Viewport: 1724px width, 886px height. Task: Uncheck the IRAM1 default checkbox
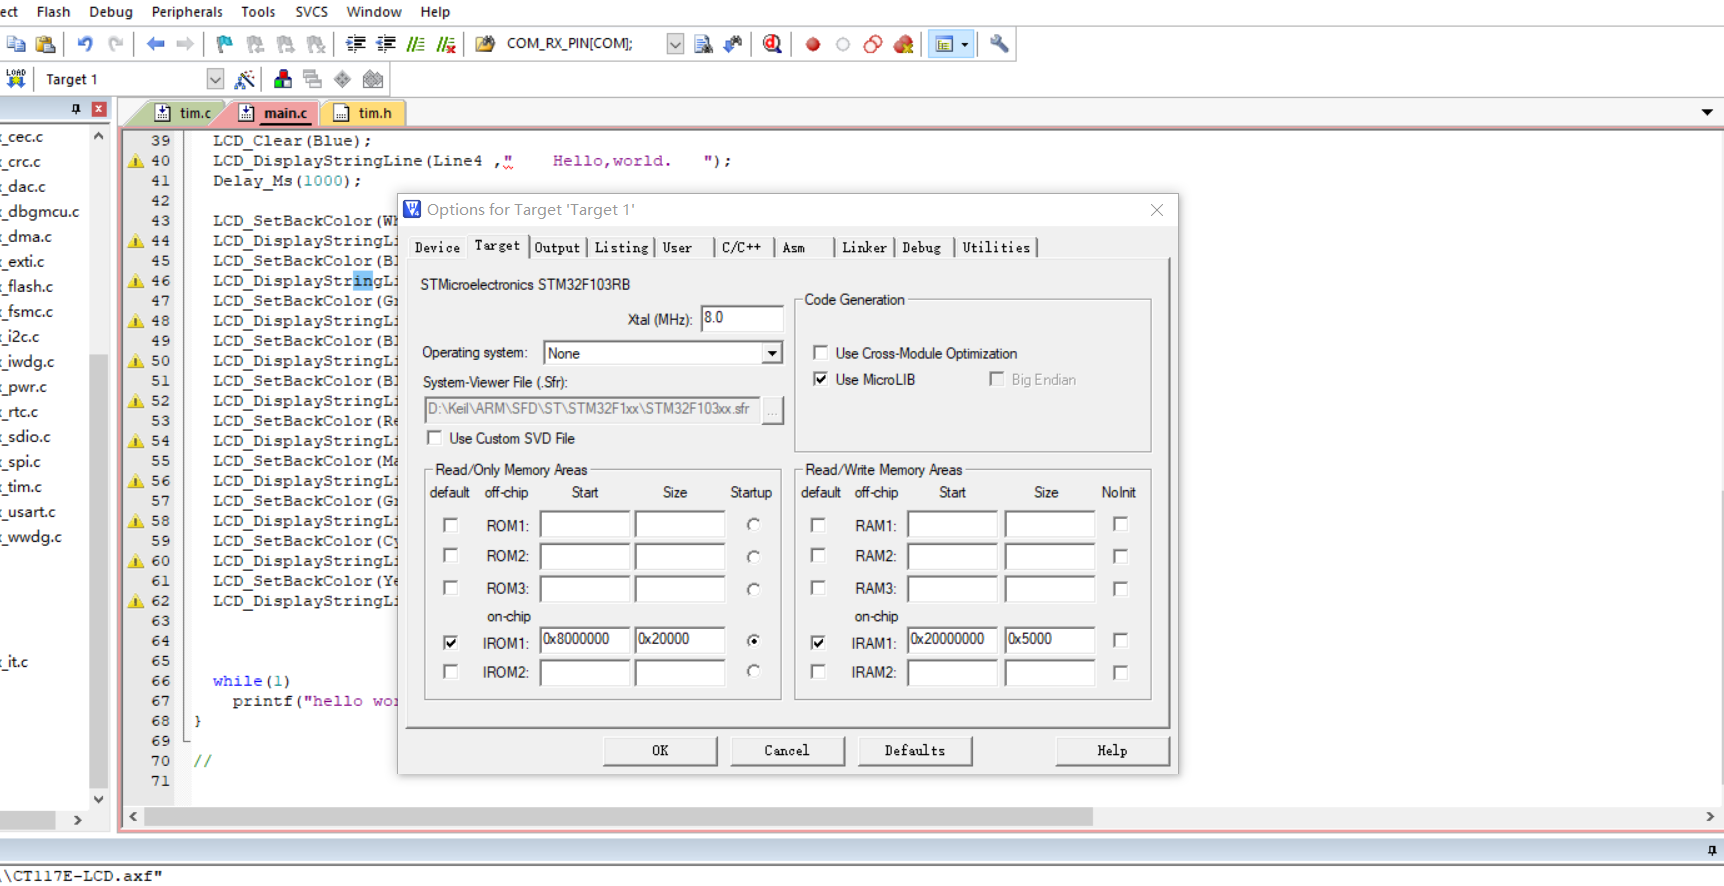pos(818,642)
